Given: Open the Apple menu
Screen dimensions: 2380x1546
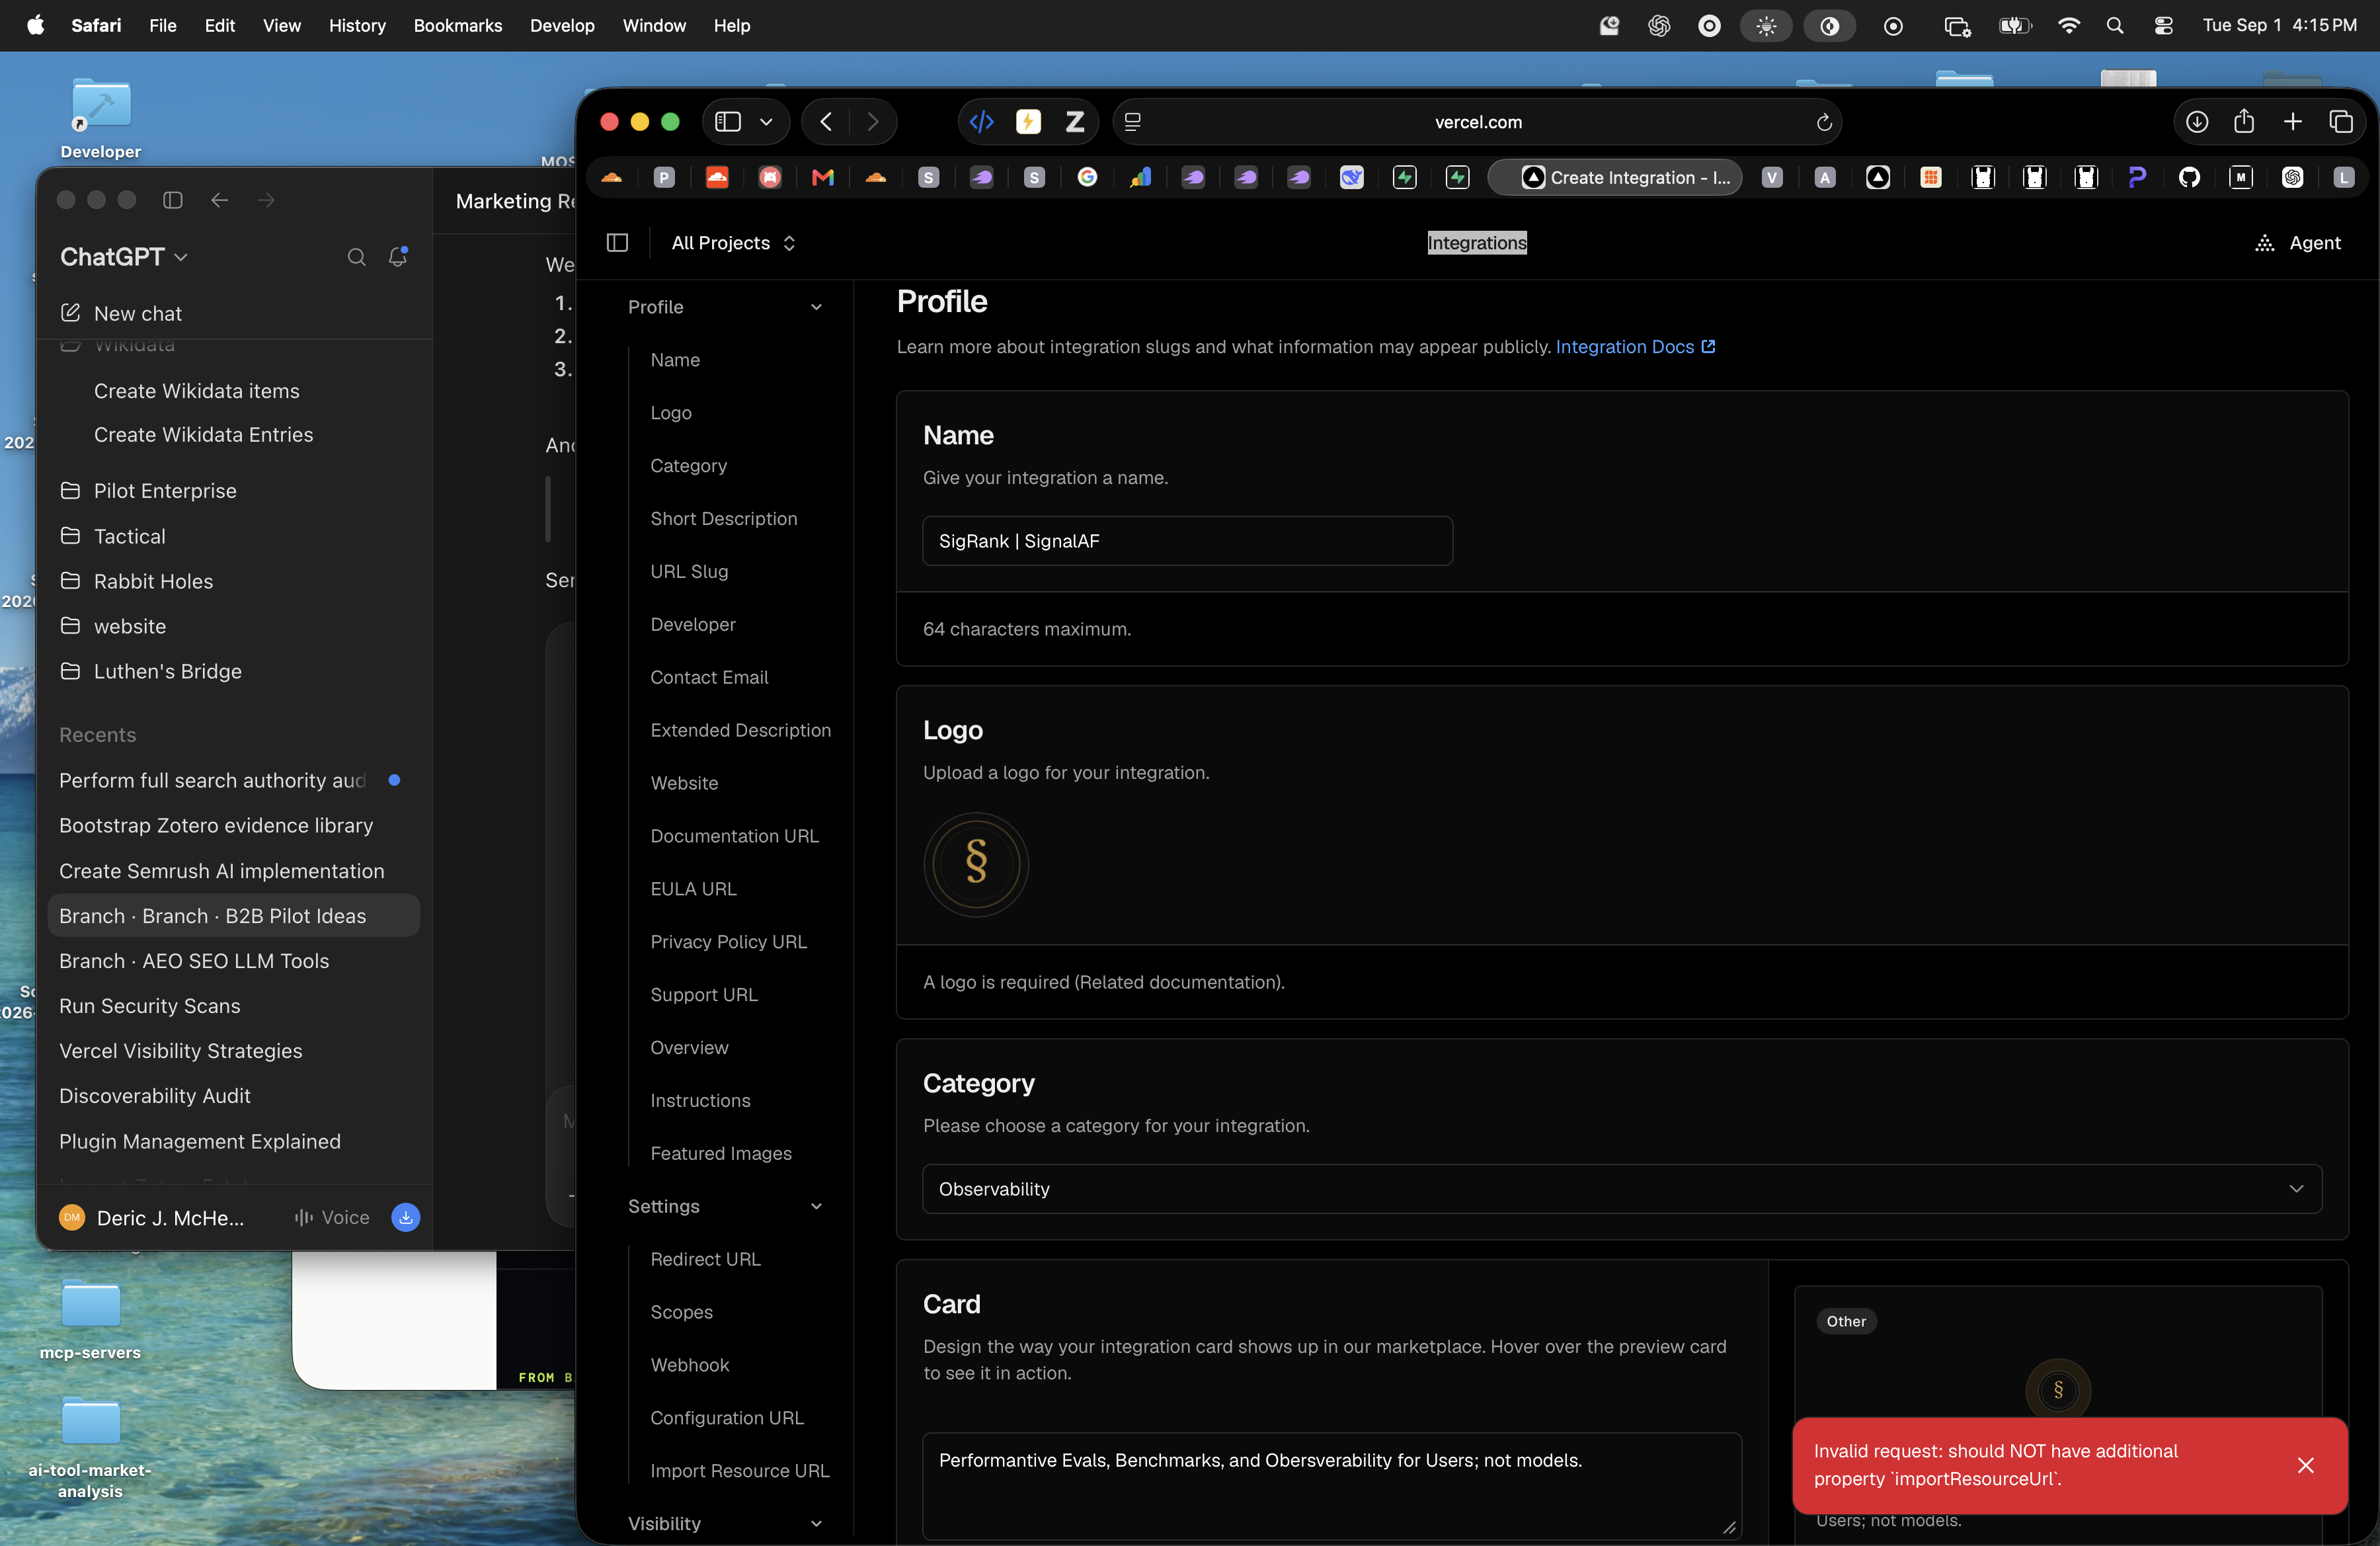Looking at the screenshot, I should [x=36, y=25].
